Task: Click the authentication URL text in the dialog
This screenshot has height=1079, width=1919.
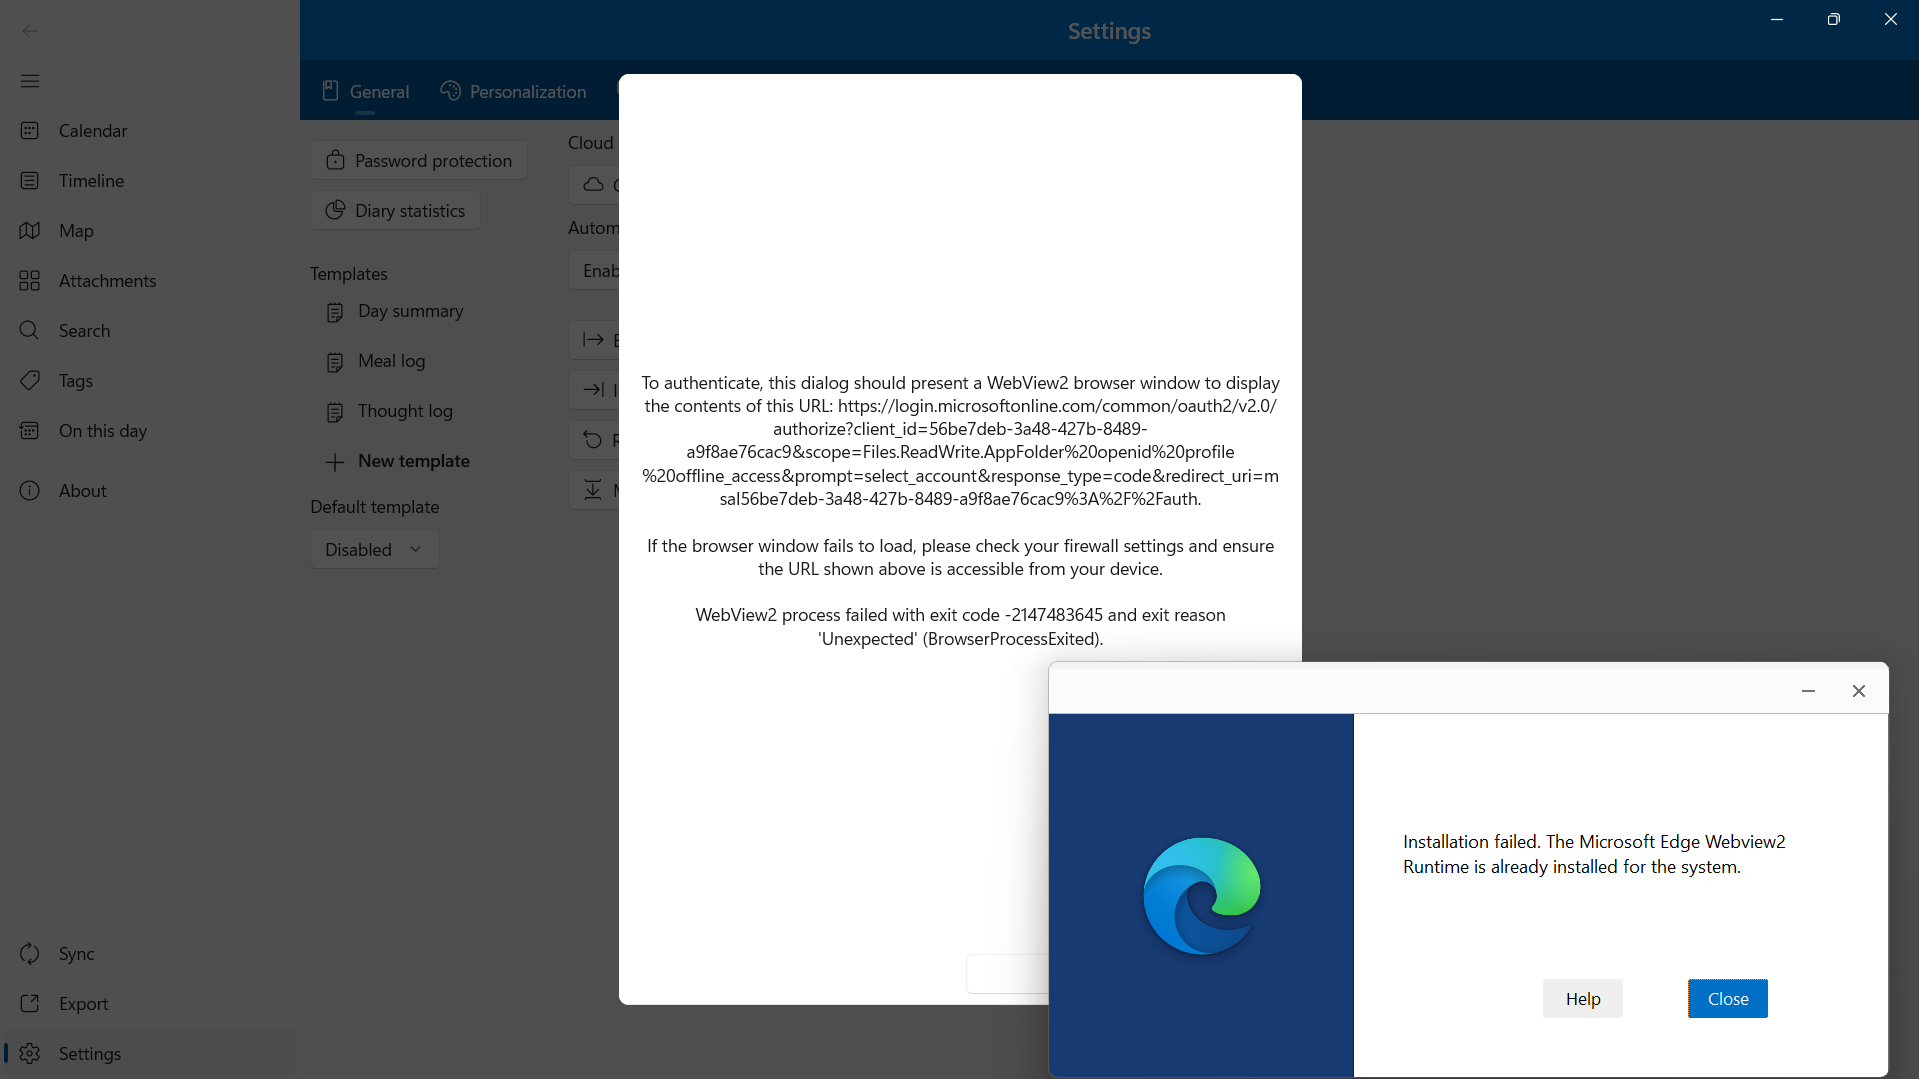Action: 960,452
